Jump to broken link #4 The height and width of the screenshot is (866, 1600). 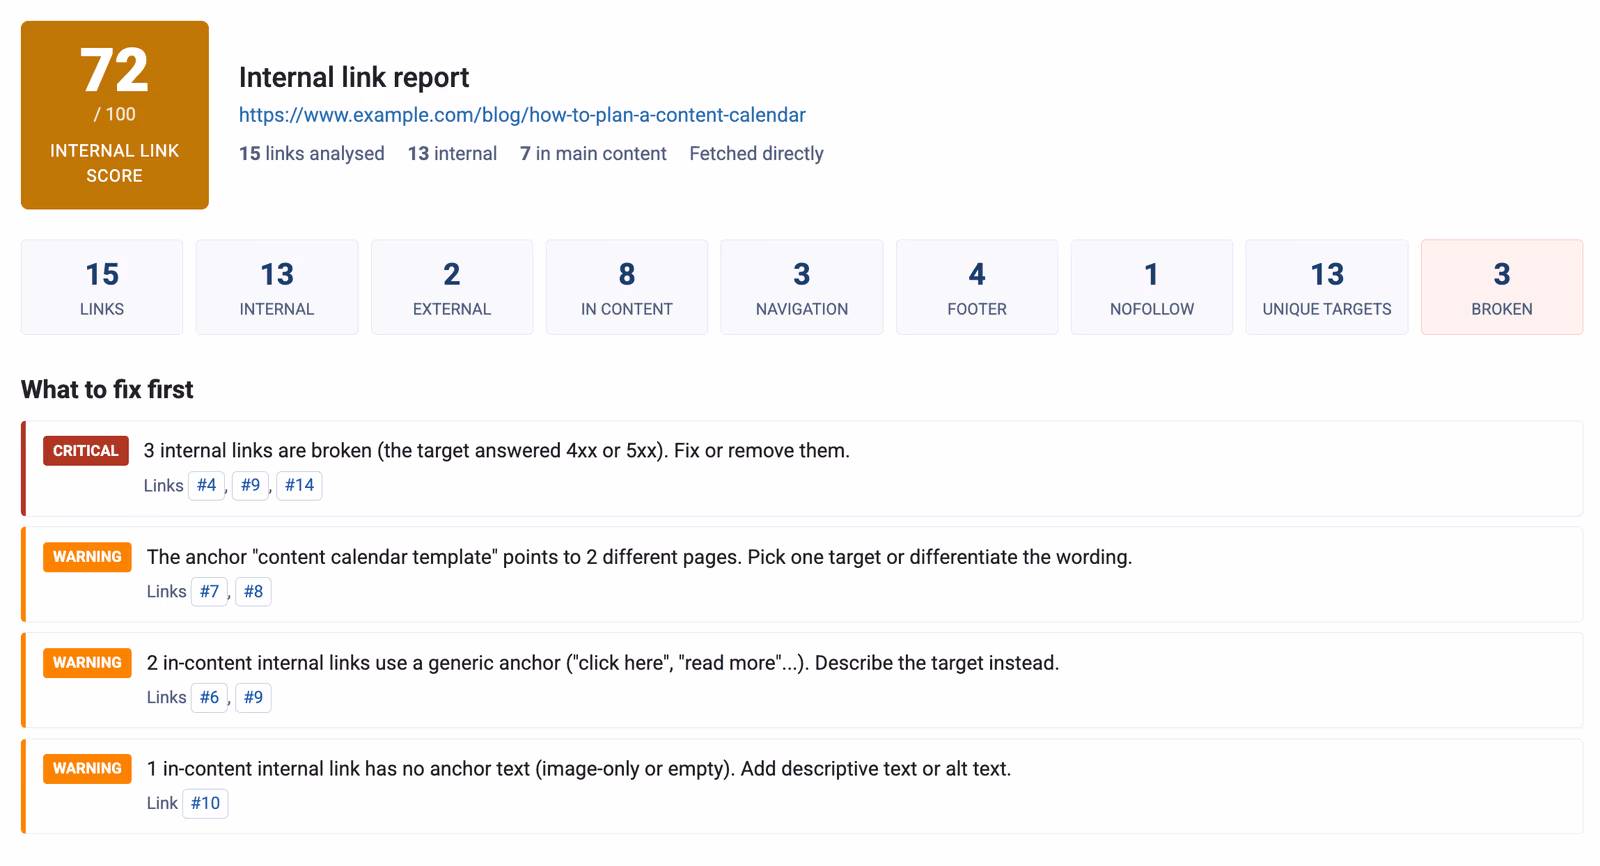[207, 485]
